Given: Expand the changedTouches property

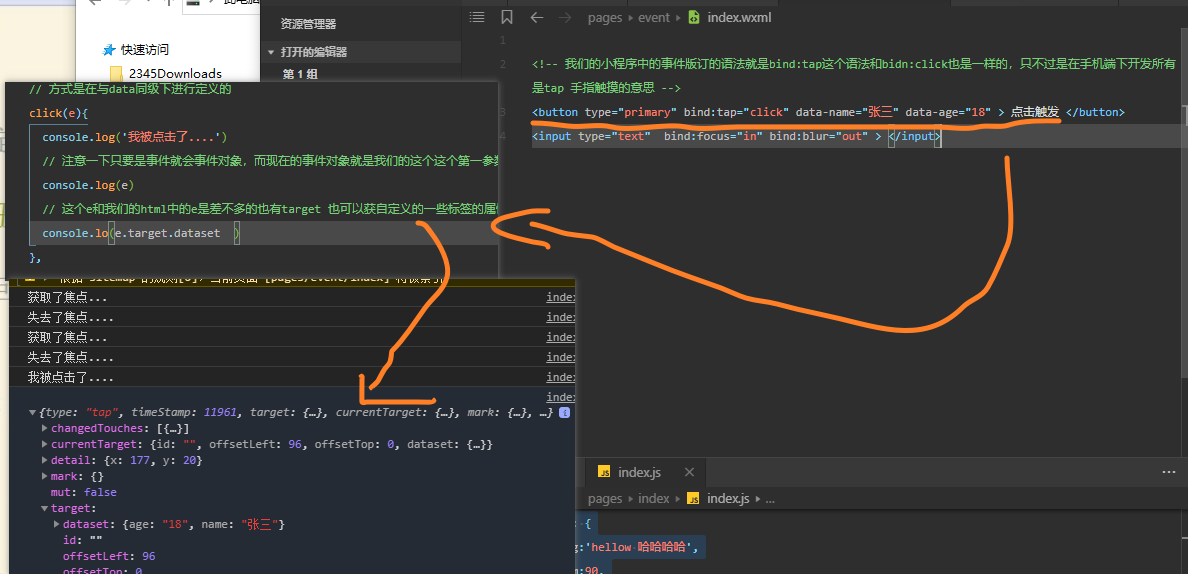Looking at the screenshot, I should pos(45,428).
